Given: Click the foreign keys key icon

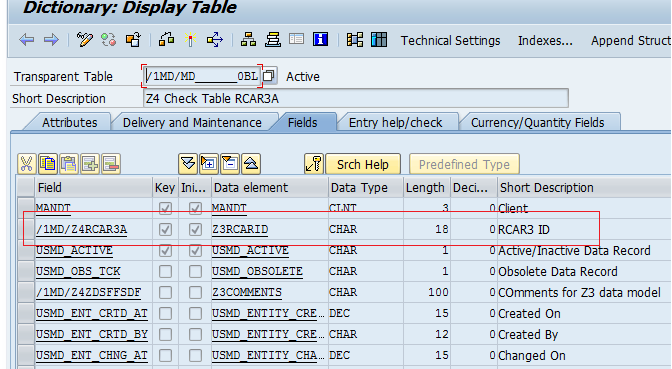Looking at the screenshot, I should pyautogui.click(x=314, y=164).
